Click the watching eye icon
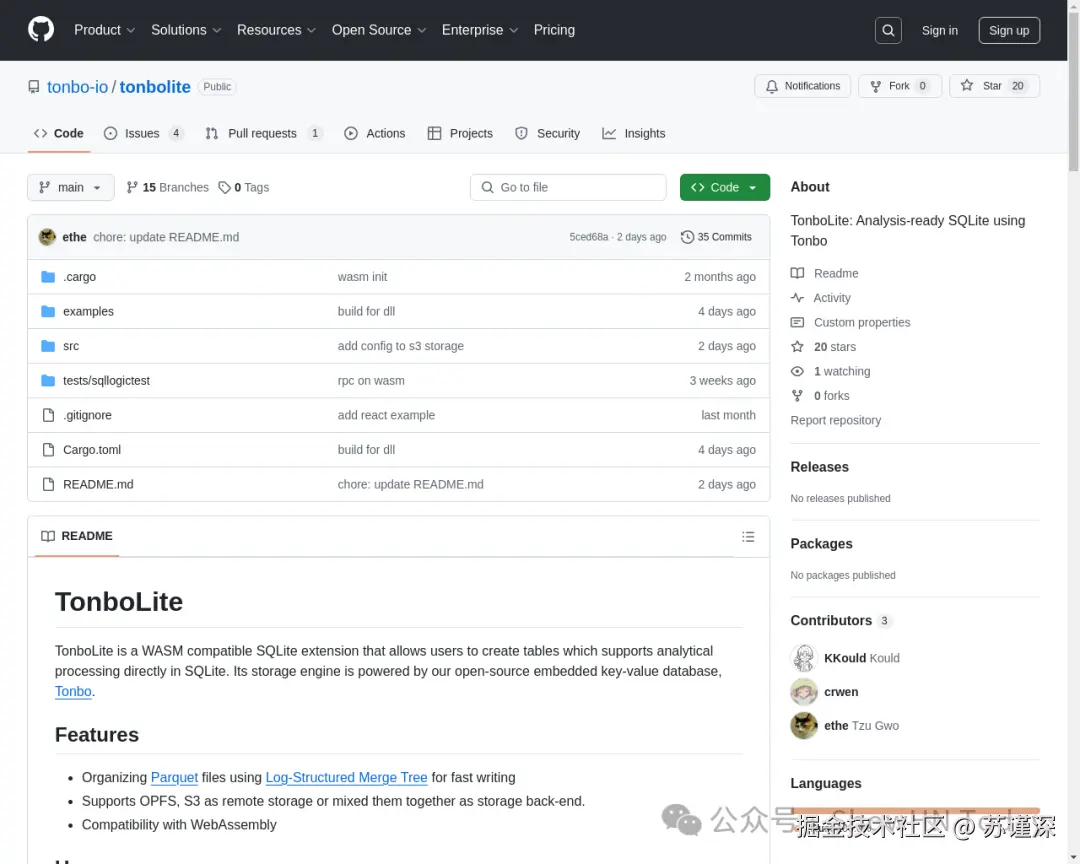Screen dimensions: 1080x864 click(x=797, y=371)
